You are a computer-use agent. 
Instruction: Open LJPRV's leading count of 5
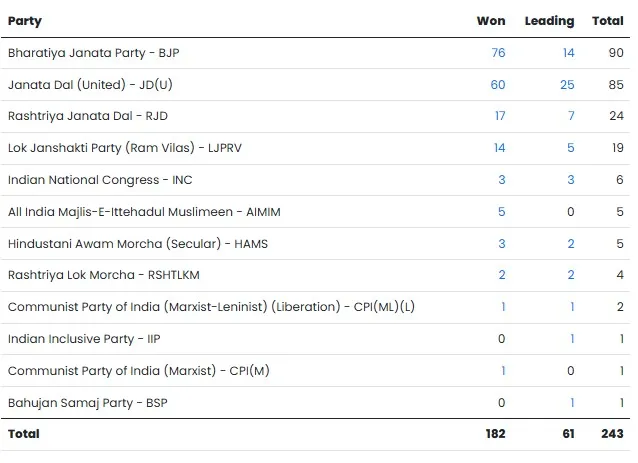(x=571, y=148)
